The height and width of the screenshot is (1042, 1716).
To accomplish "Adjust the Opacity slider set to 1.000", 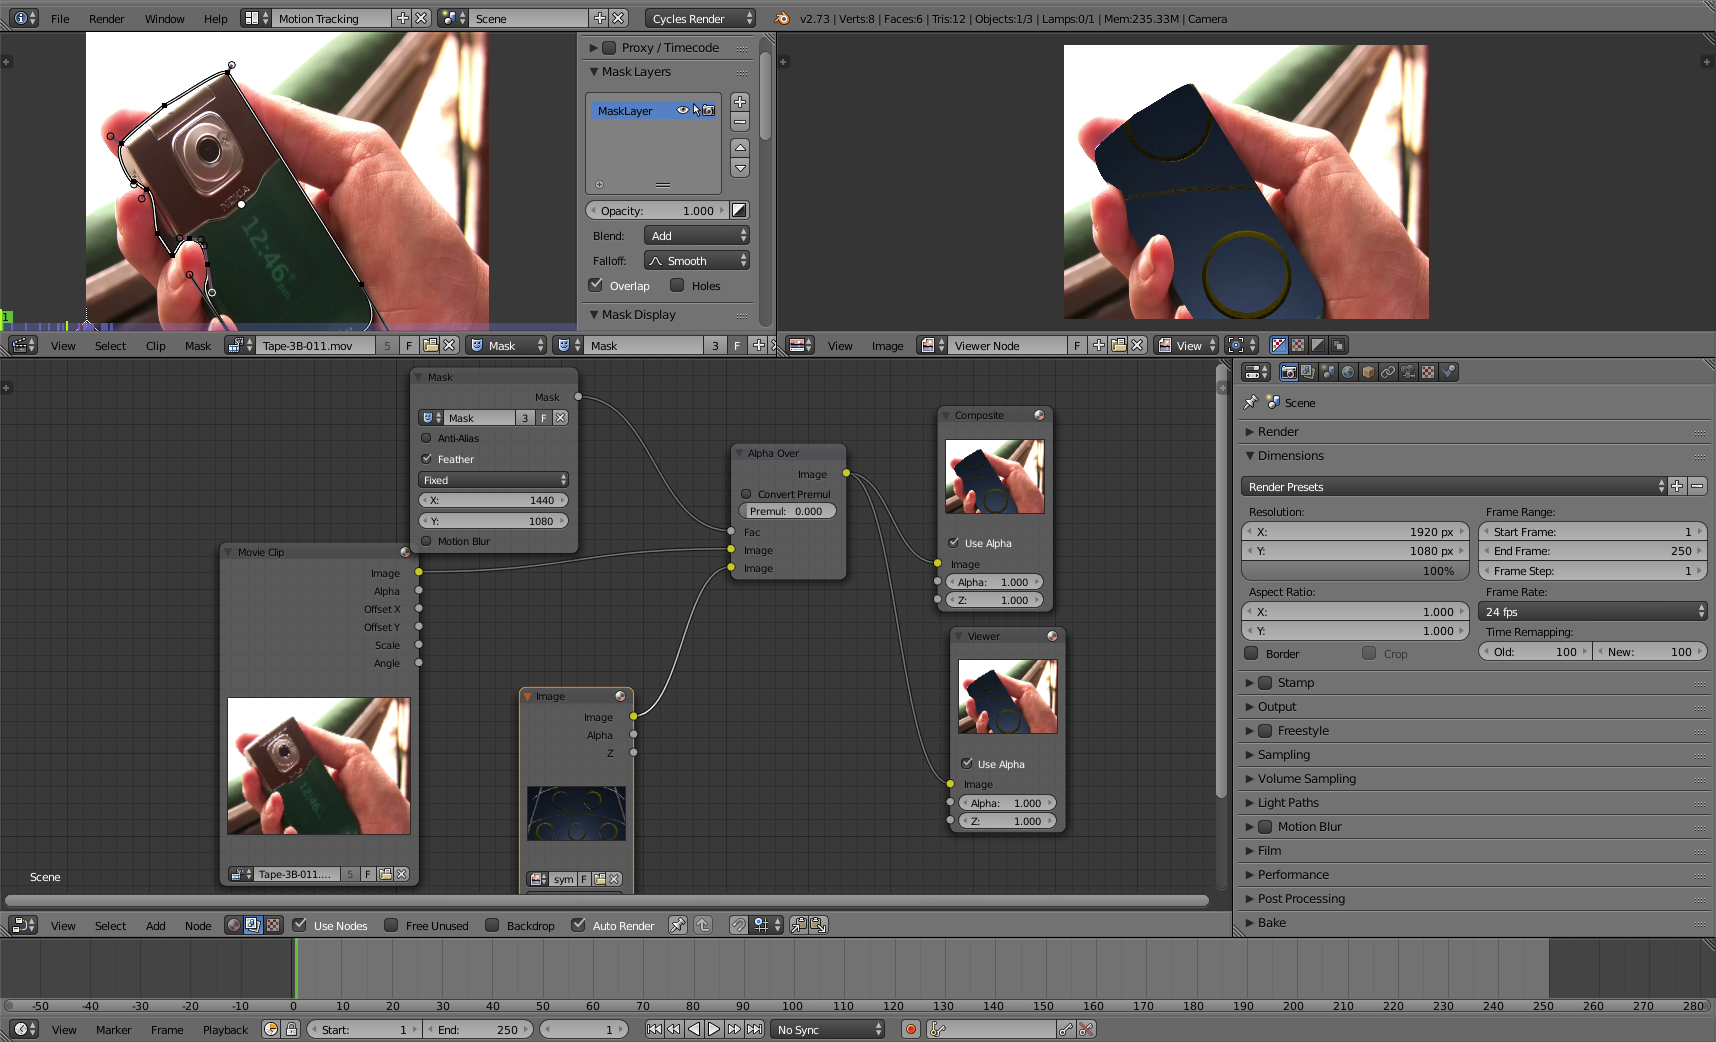I will click(x=656, y=210).
